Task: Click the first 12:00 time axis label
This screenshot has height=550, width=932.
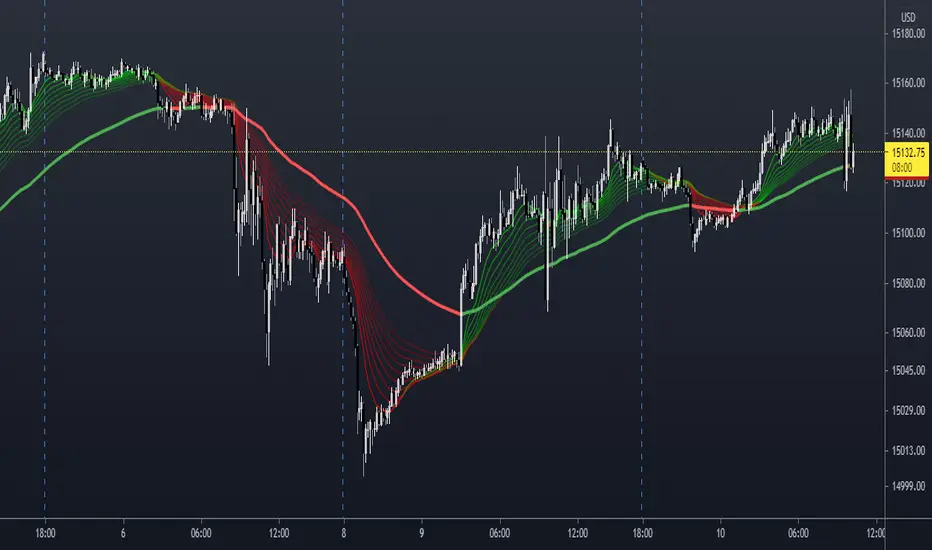Action: coord(279,533)
